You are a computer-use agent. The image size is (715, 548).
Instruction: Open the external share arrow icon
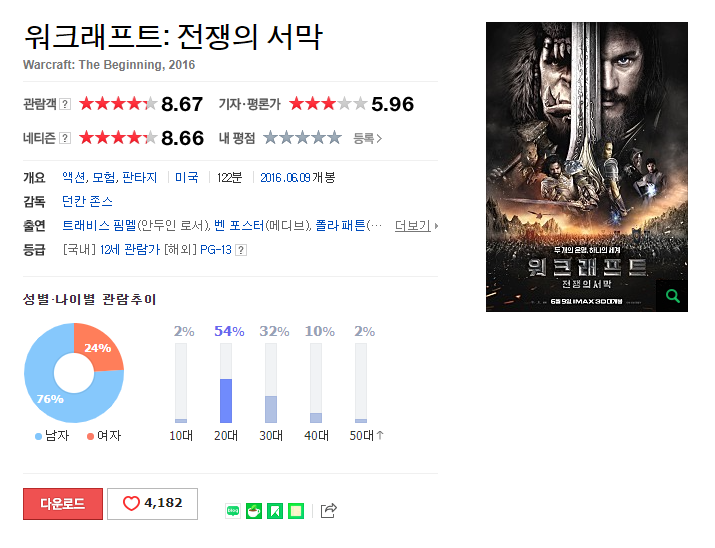tap(328, 511)
